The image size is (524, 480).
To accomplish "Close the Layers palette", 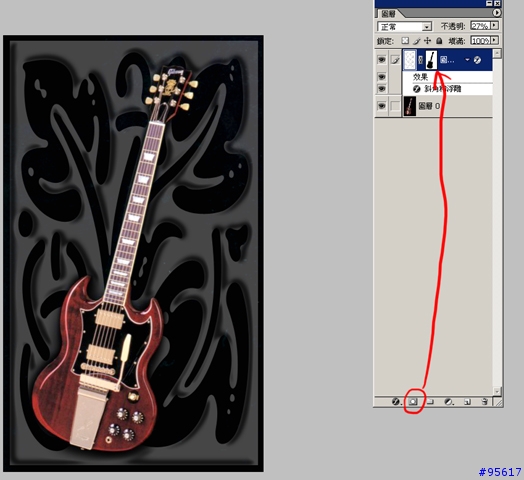I will (x=497, y=3).
